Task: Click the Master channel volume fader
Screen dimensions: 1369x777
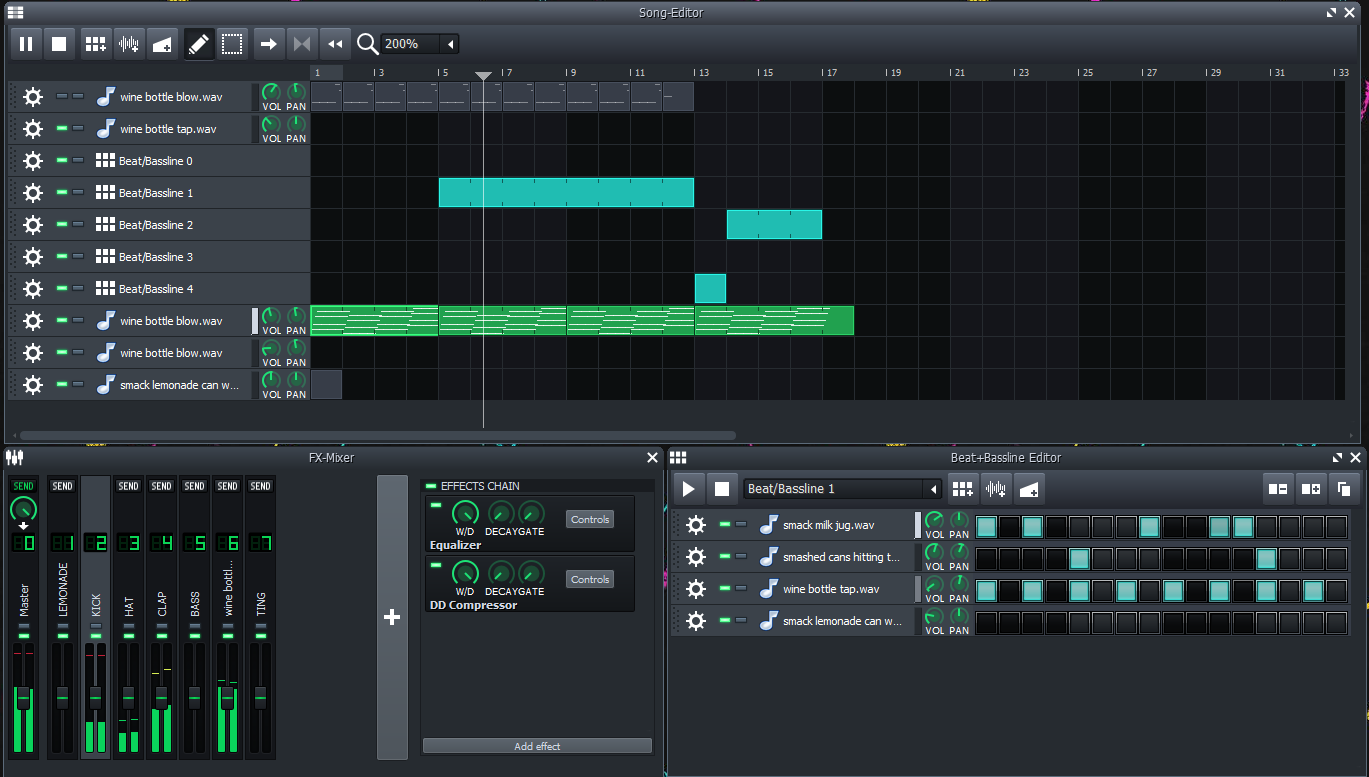Action: [24, 699]
